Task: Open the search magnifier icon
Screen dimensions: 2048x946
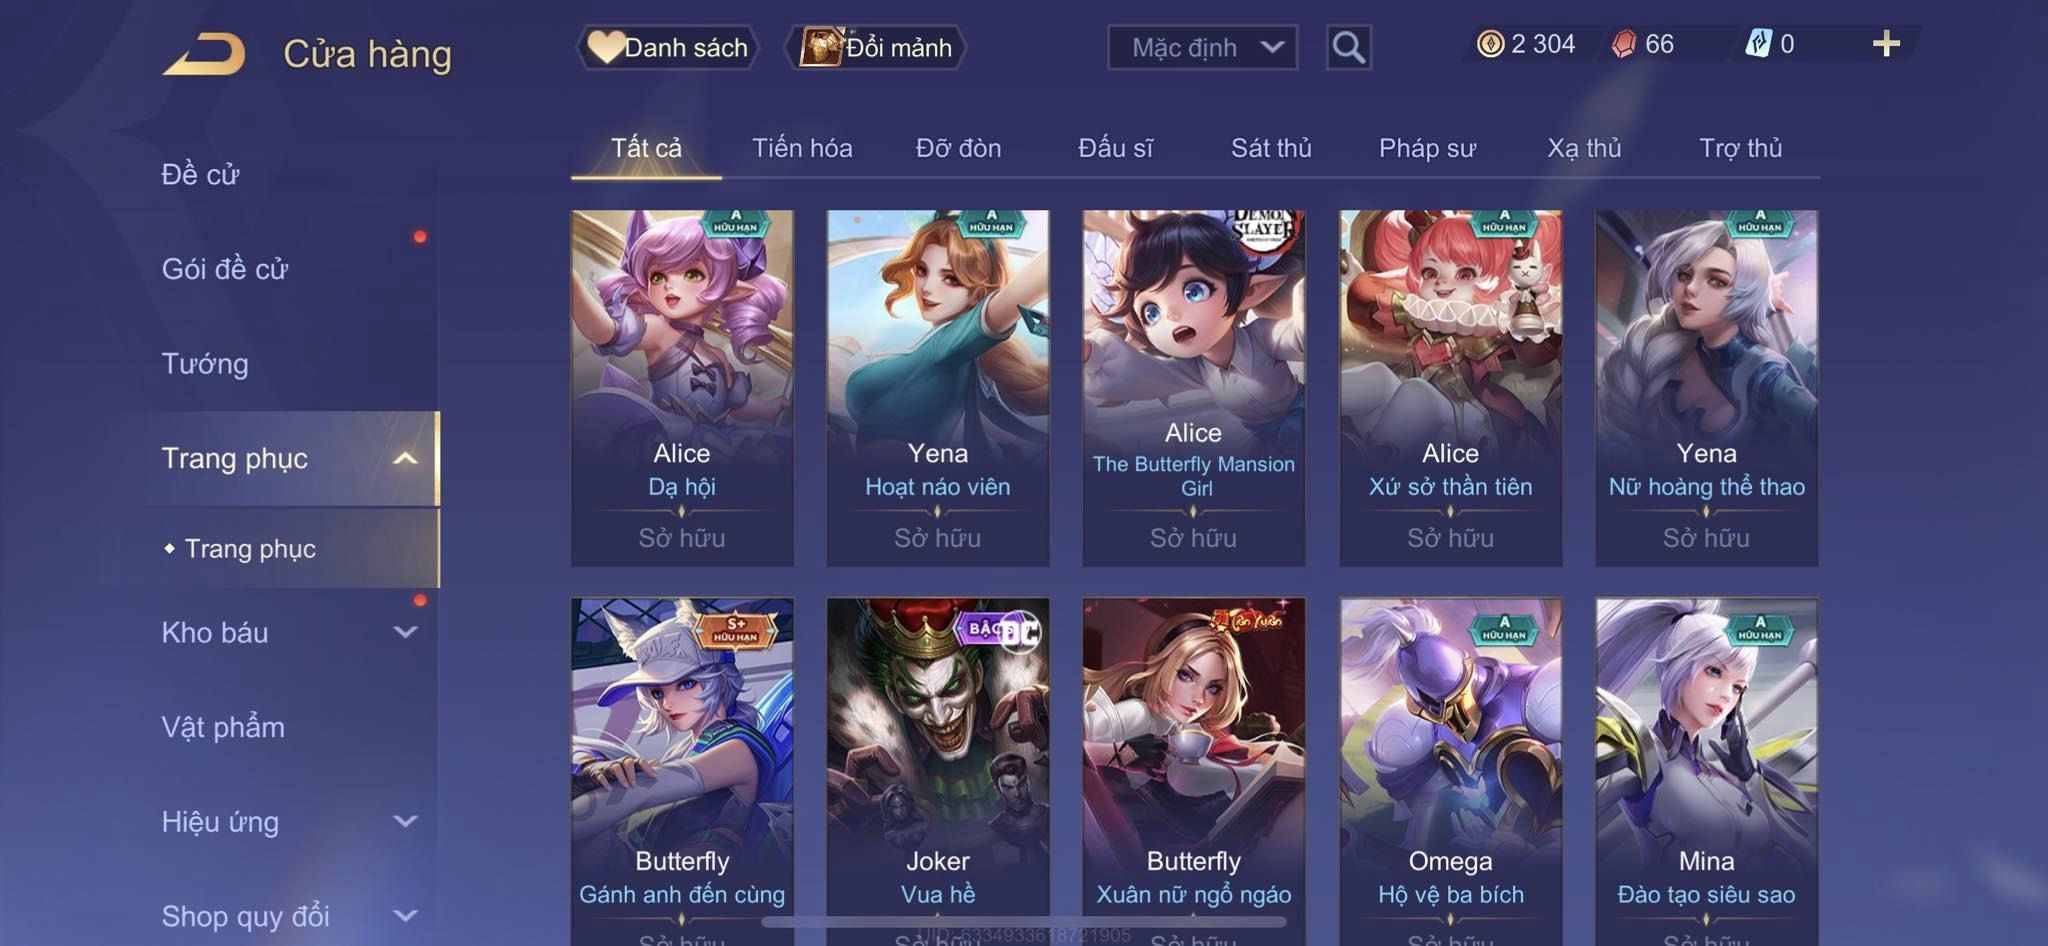Action: (1348, 47)
